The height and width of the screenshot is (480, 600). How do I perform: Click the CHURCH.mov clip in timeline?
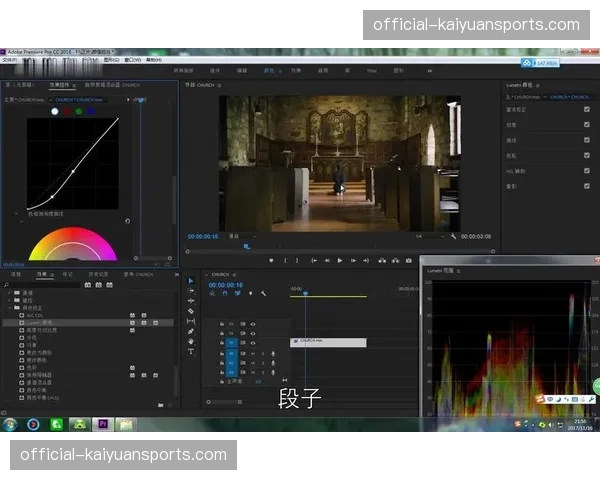[328, 343]
